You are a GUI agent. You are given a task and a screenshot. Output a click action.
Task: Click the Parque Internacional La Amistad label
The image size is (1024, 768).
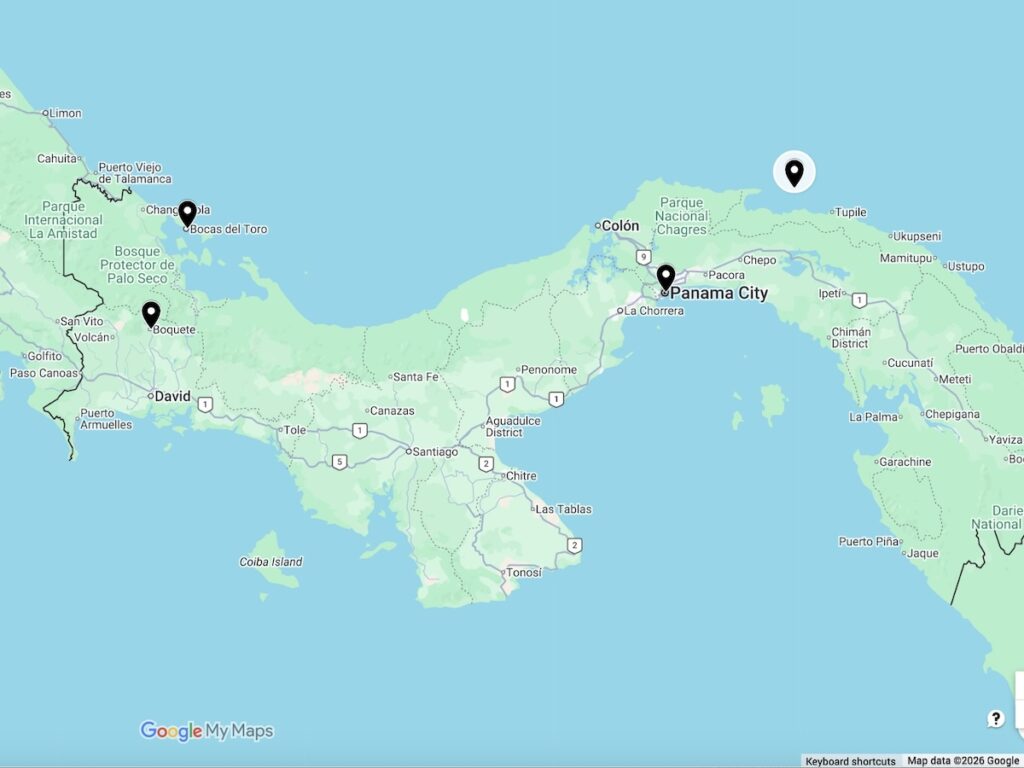point(63,220)
